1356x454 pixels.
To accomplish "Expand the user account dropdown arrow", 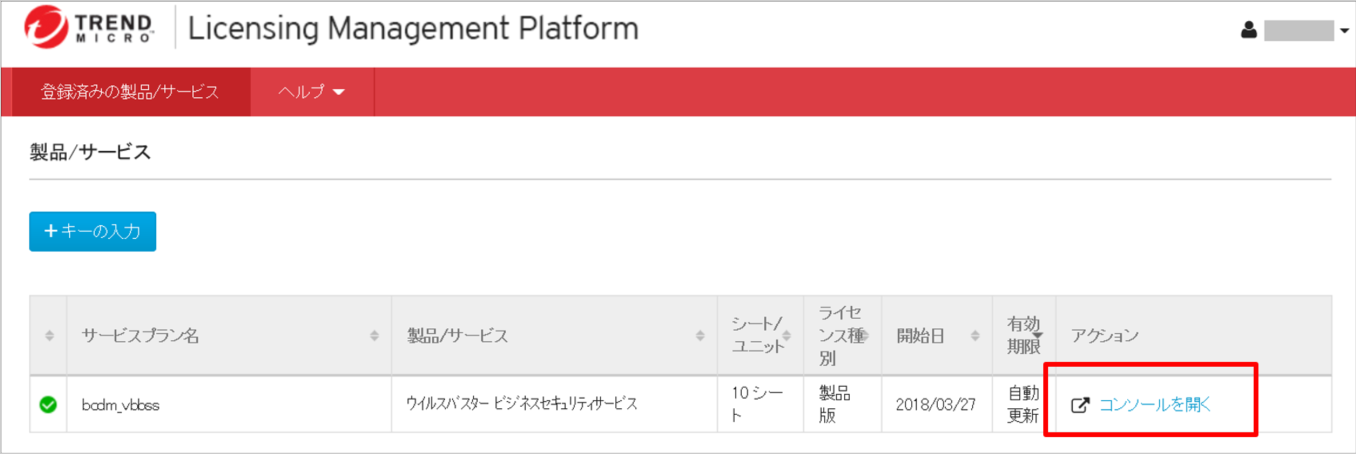I will tap(1344, 32).
